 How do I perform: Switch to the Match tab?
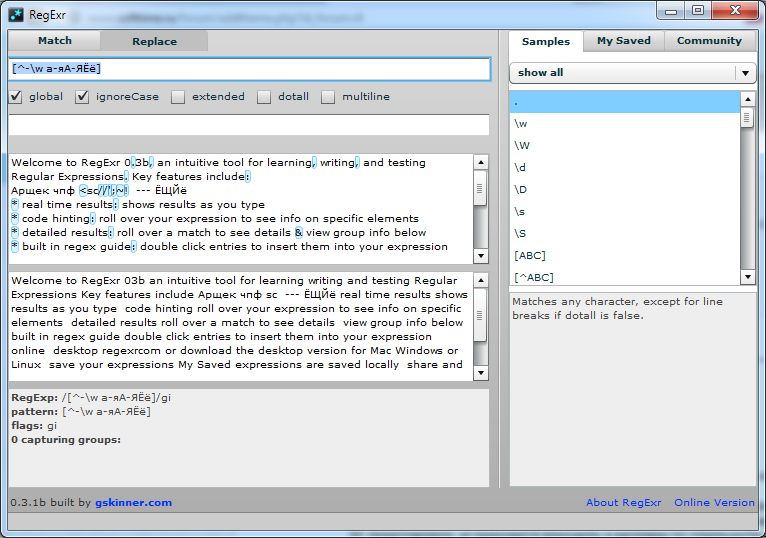pos(55,41)
